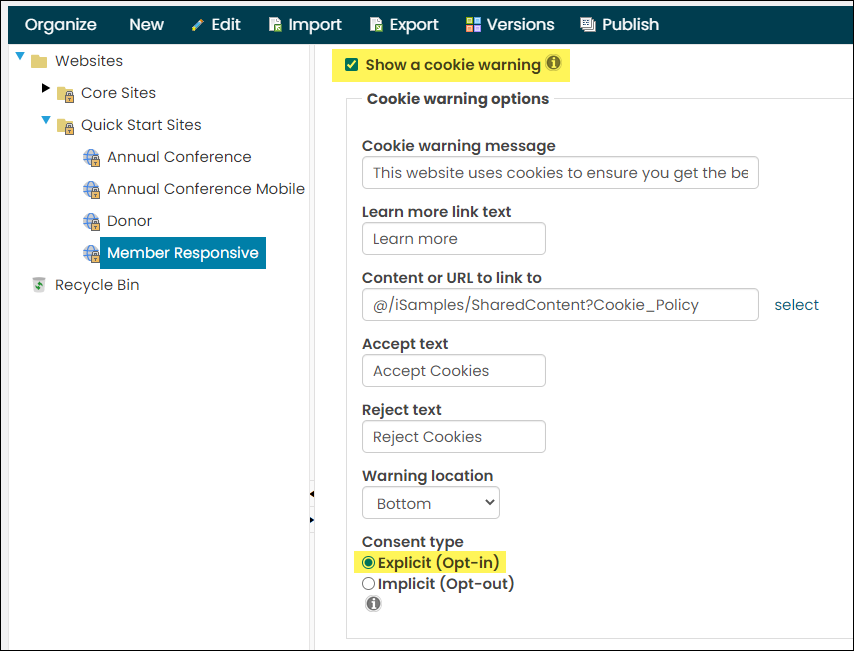
Task: Click info icon beside Show a cookie warning
Action: tap(553, 63)
